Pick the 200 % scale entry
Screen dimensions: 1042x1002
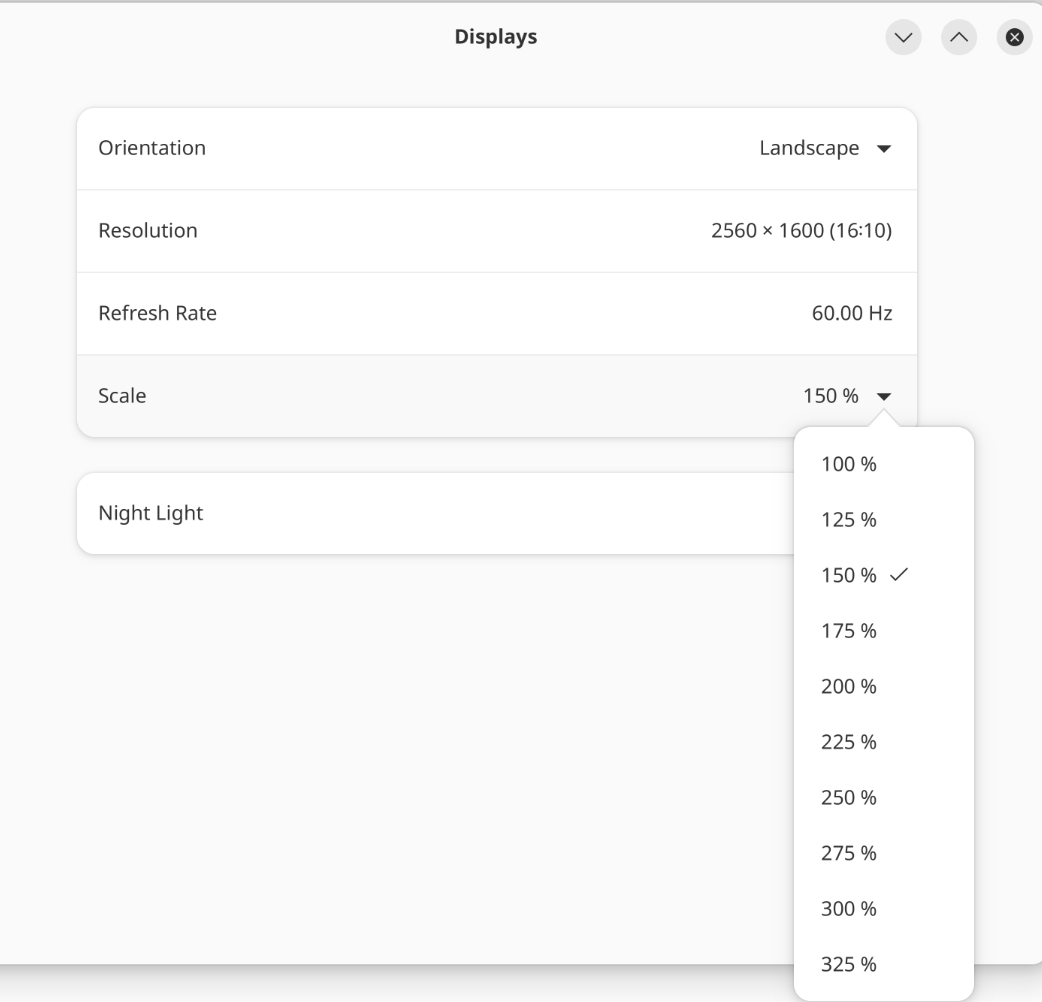pyautogui.click(x=848, y=687)
